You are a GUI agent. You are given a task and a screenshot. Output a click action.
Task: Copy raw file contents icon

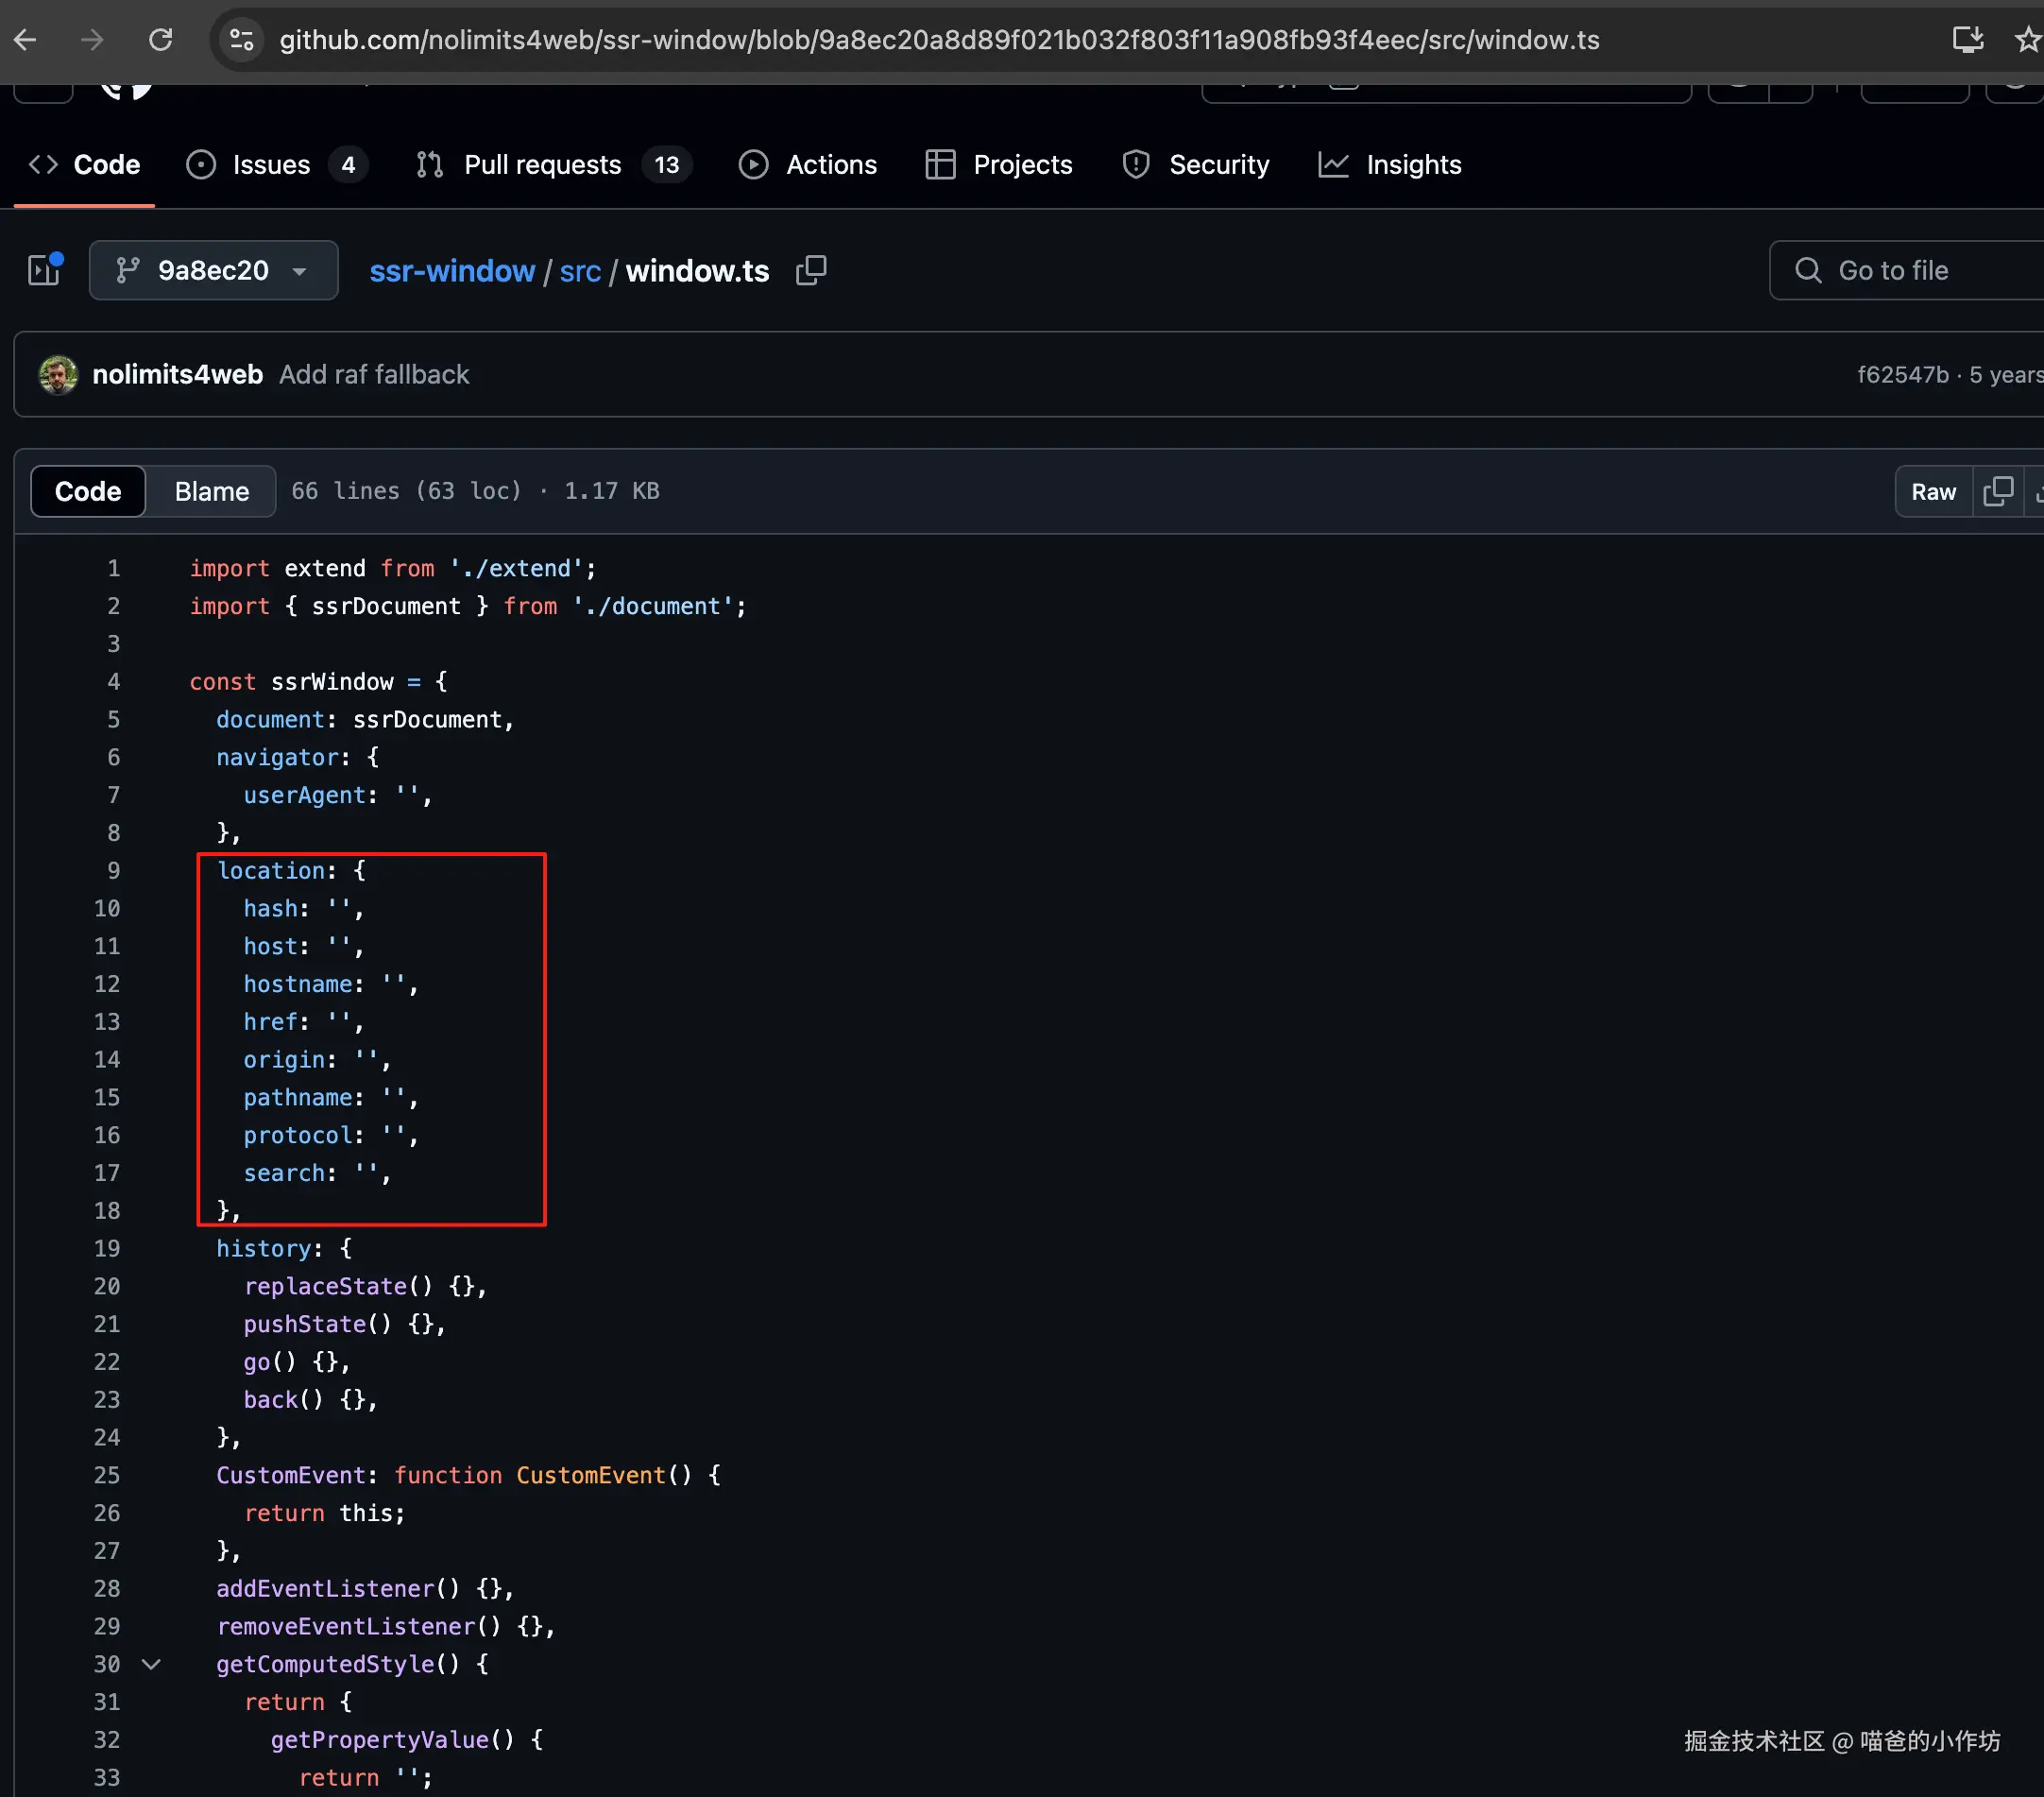(x=1998, y=491)
